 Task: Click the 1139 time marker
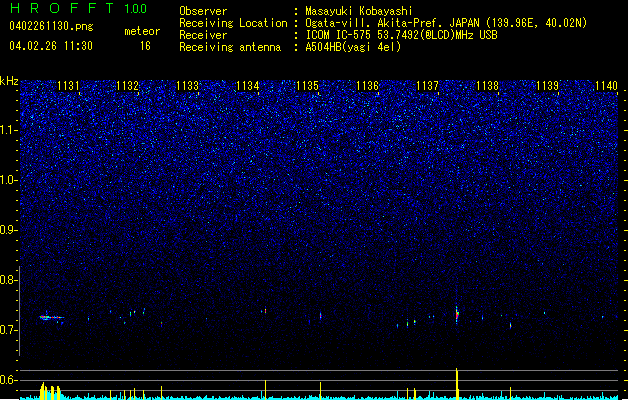click(x=548, y=85)
